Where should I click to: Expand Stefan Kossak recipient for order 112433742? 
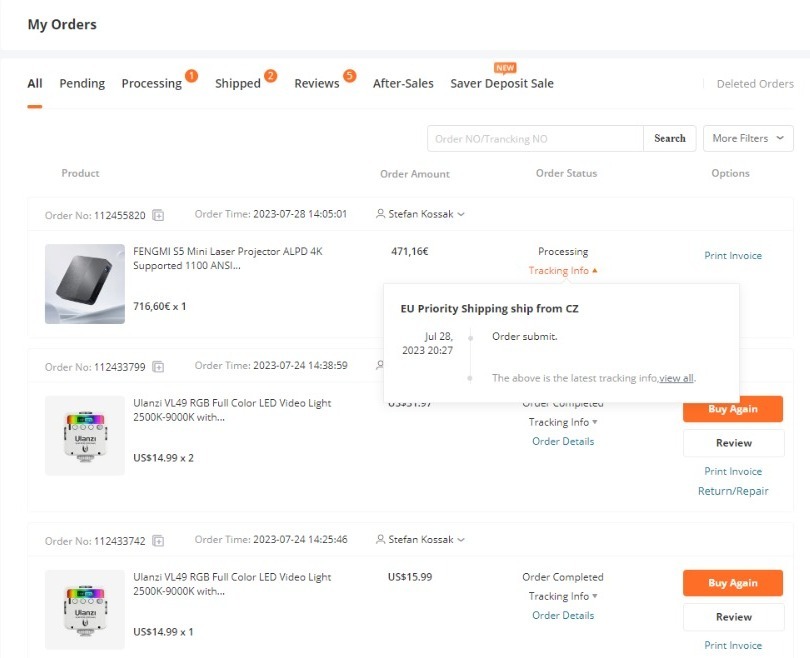420,539
